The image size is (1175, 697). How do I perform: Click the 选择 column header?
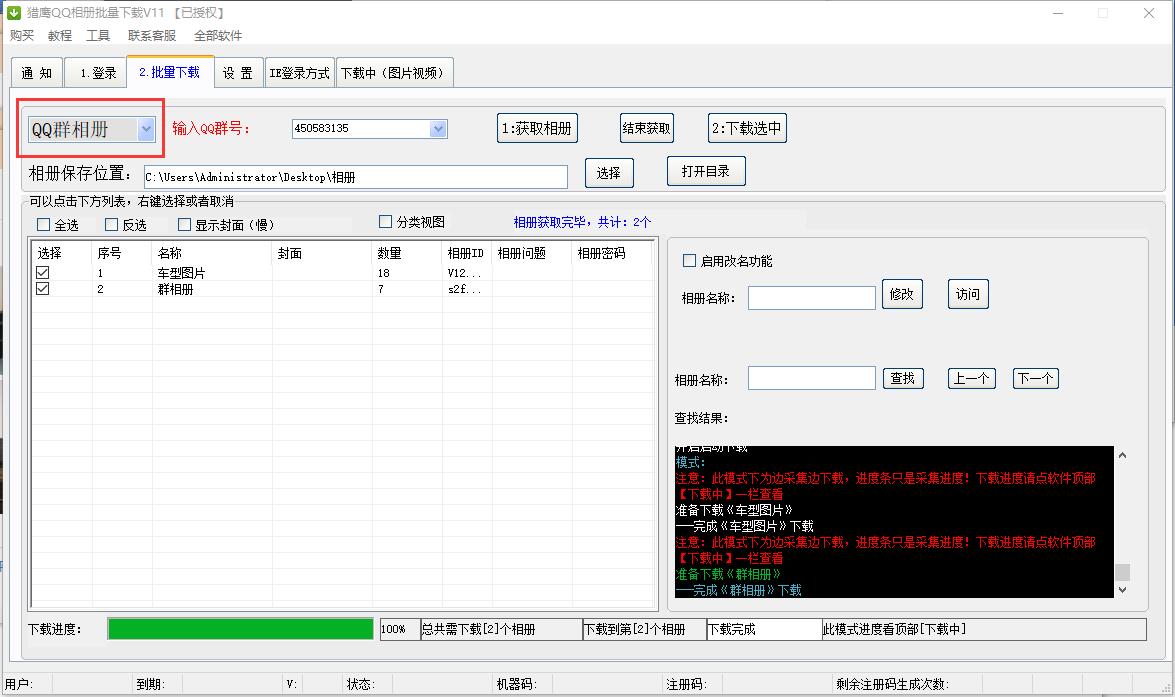click(x=62, y=253)
